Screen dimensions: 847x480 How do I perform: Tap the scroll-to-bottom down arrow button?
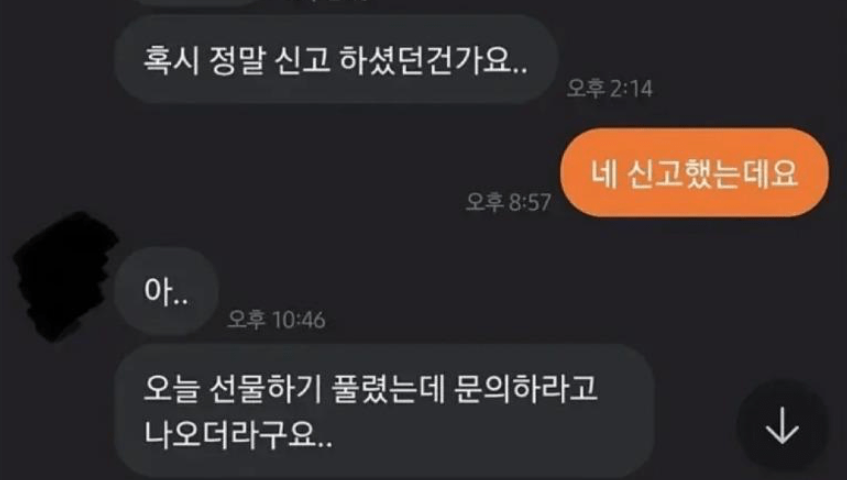[782, 427]
